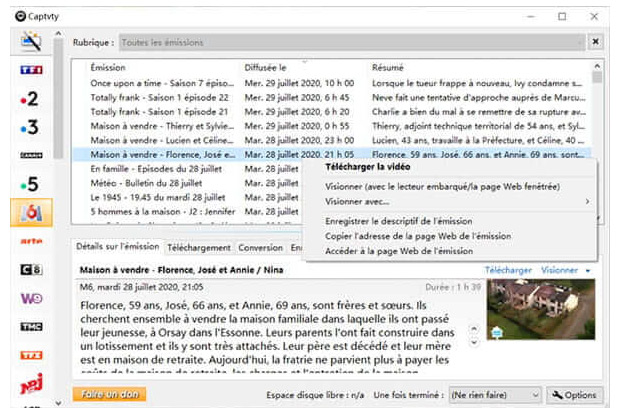619x408 pixels.
Task: Expand the Visionner arrow menu
Action: coord(588,271)
